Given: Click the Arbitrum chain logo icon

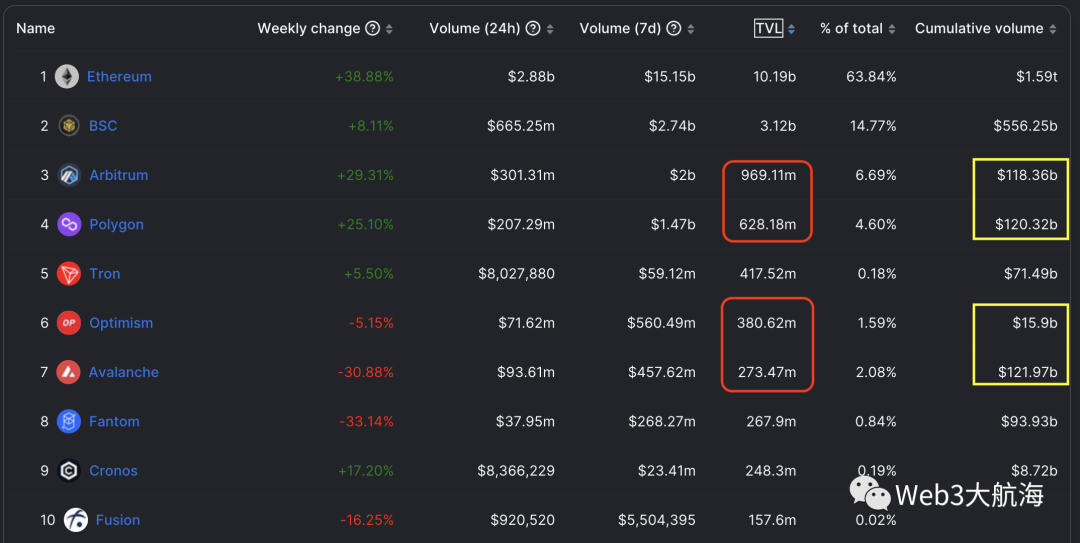Looking at the screenshot, I should click(69, 175).
